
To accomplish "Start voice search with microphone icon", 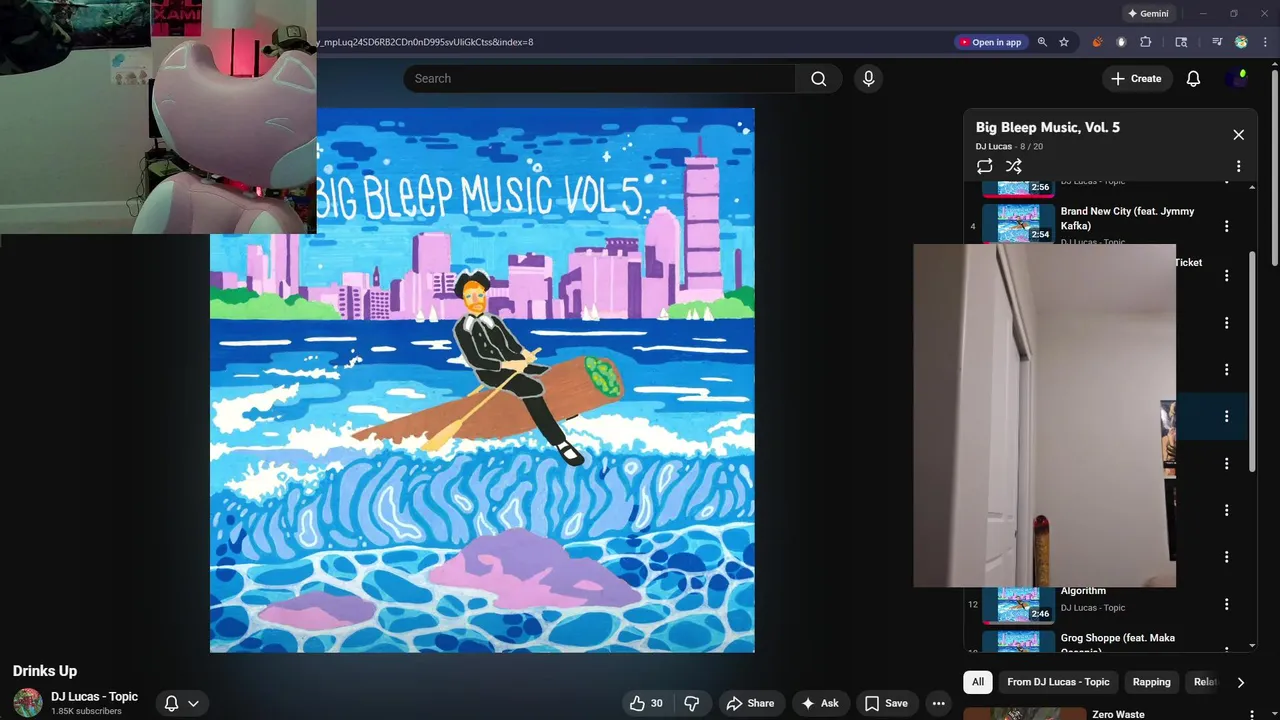I will [868, 79].
